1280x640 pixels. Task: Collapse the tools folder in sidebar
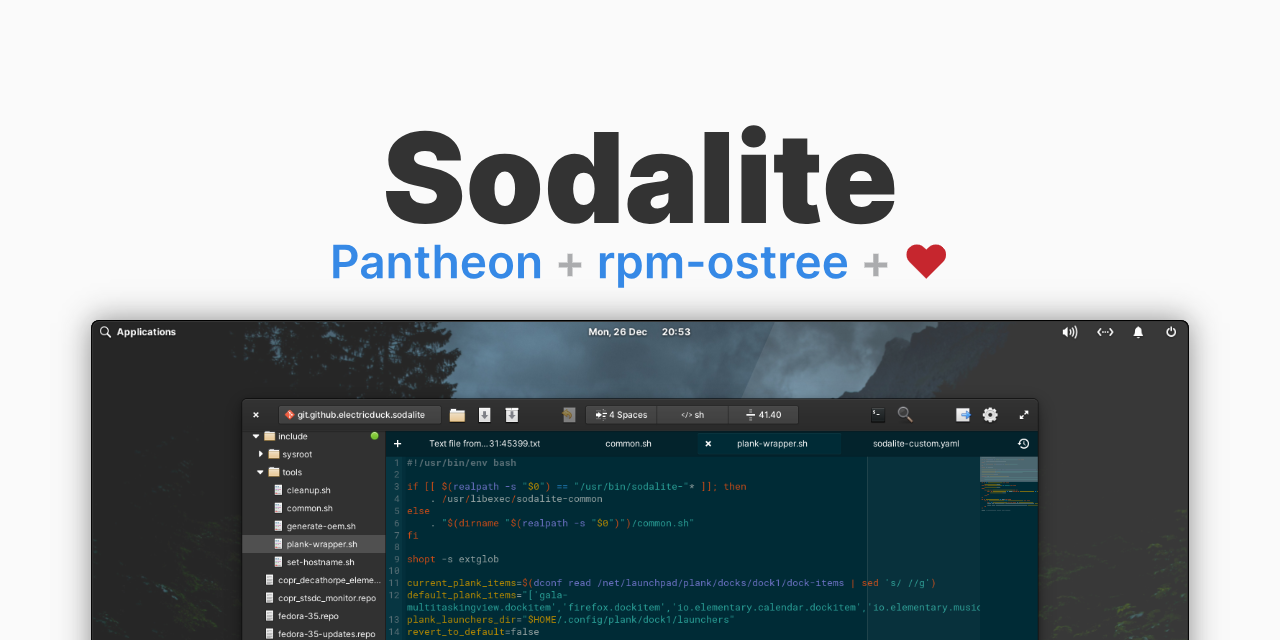260,471
